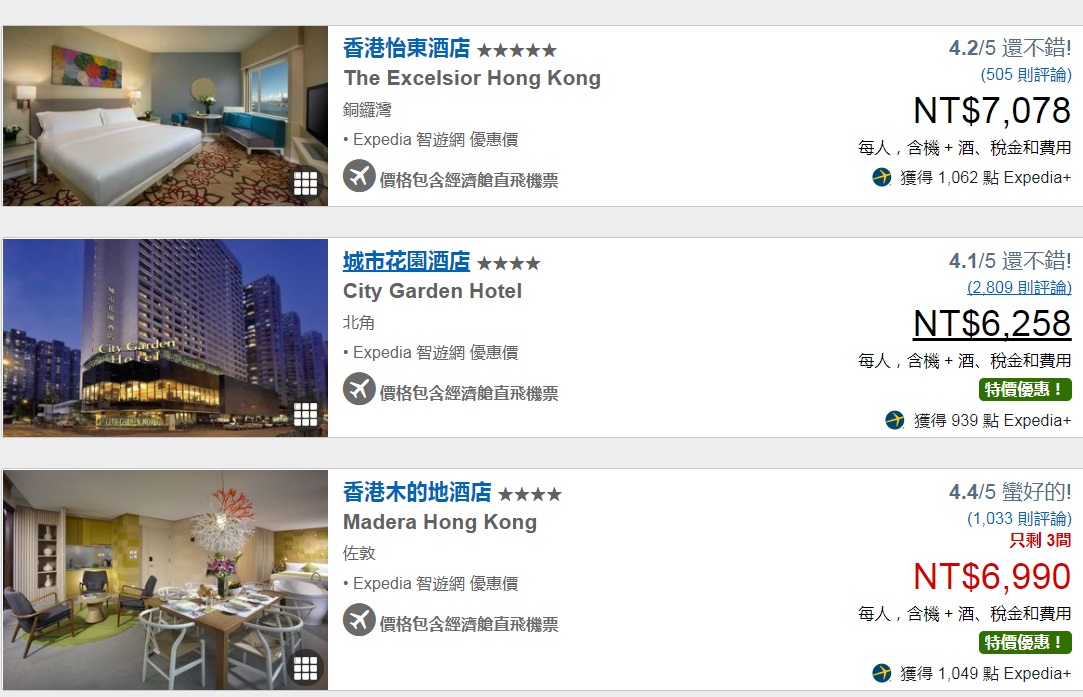Click the Excelsior bedroom photo thumbnail
The height and width of the screenshot is (697, 1083).
(x=165, y=116)
